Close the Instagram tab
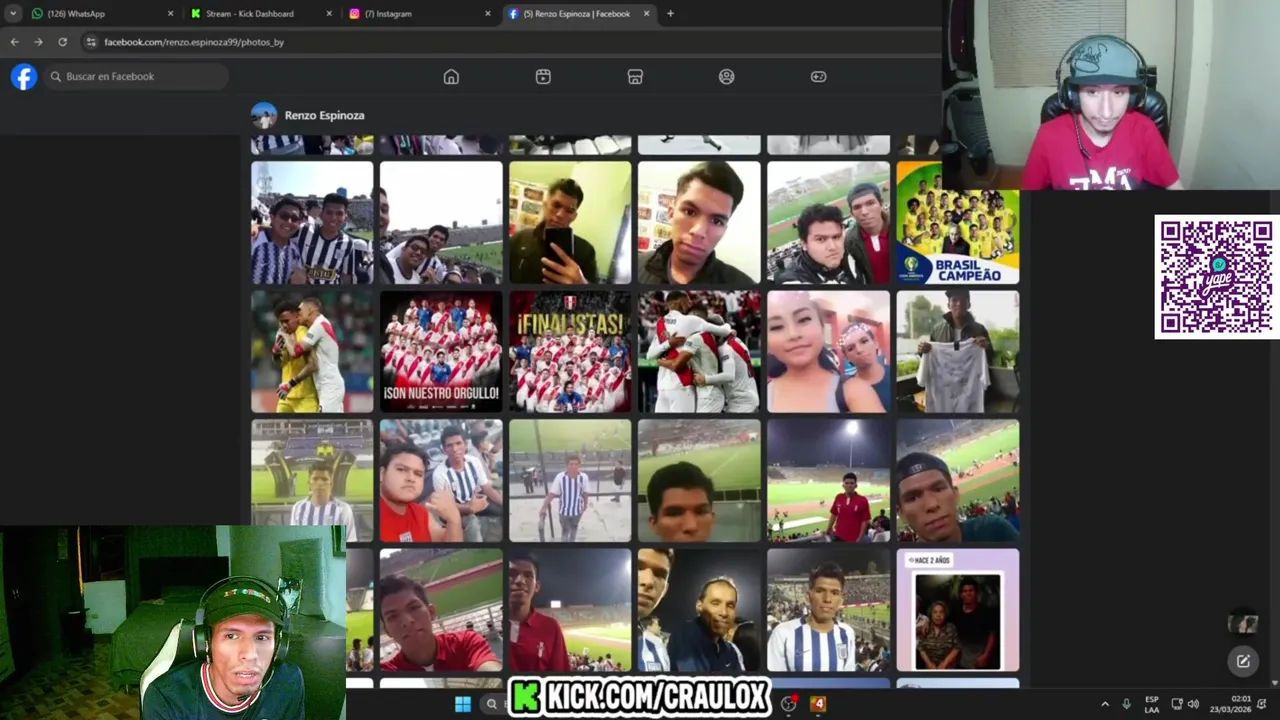1280x720 pixels. click(488, 14)
